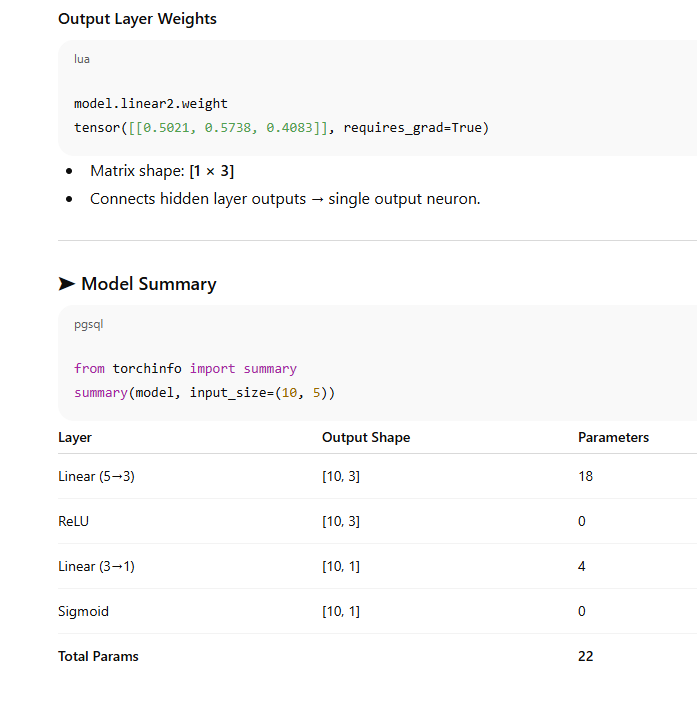Click the tensor values code line
The image size is (697, 717).
(281, 127)
